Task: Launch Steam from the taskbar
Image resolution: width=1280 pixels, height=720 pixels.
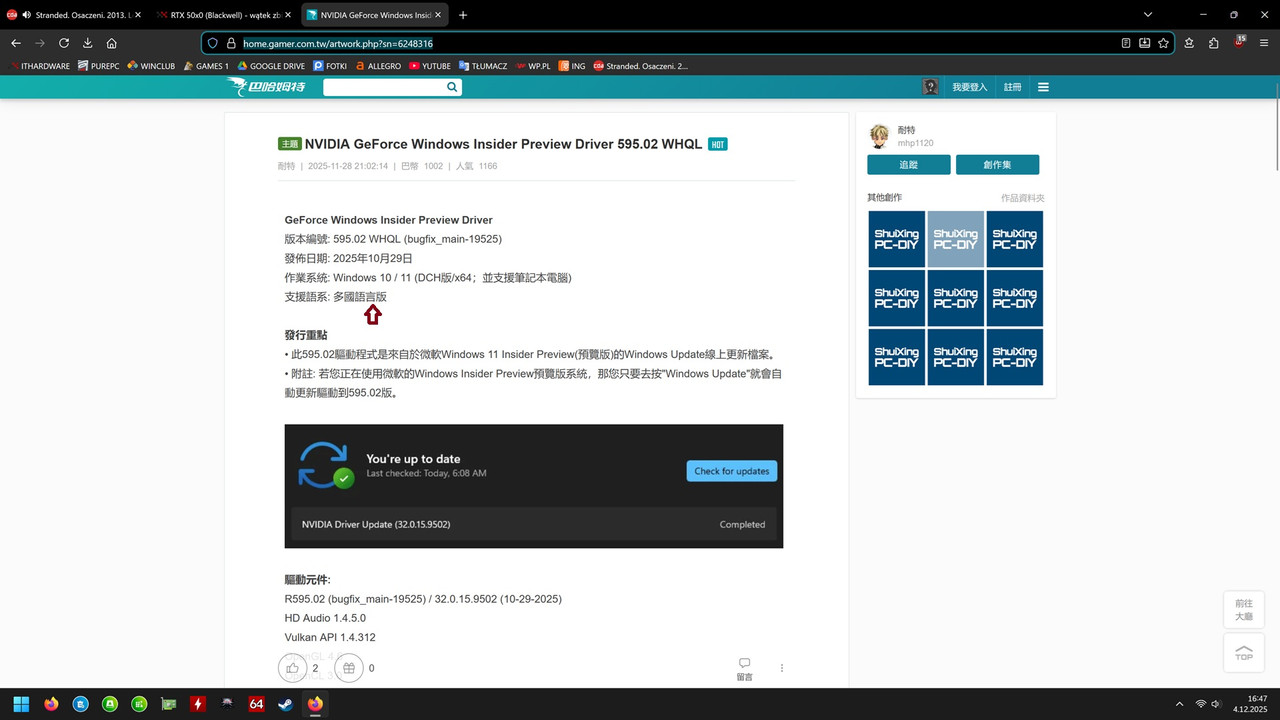Action: (x=286, y=704)
